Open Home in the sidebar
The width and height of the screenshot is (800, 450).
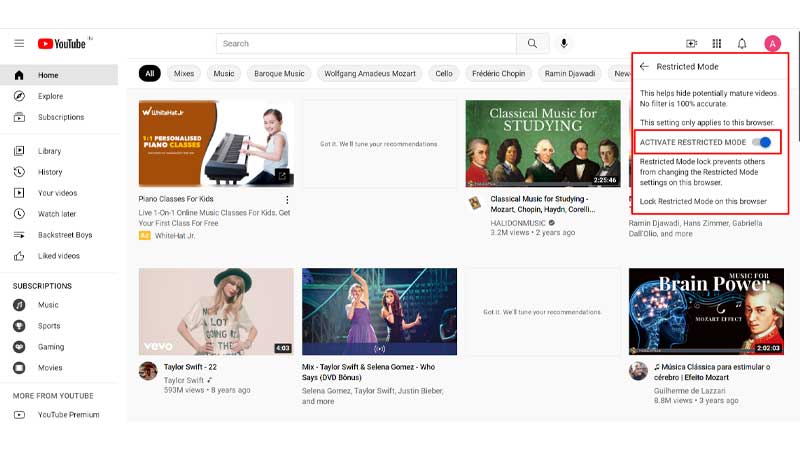point(59,75)
